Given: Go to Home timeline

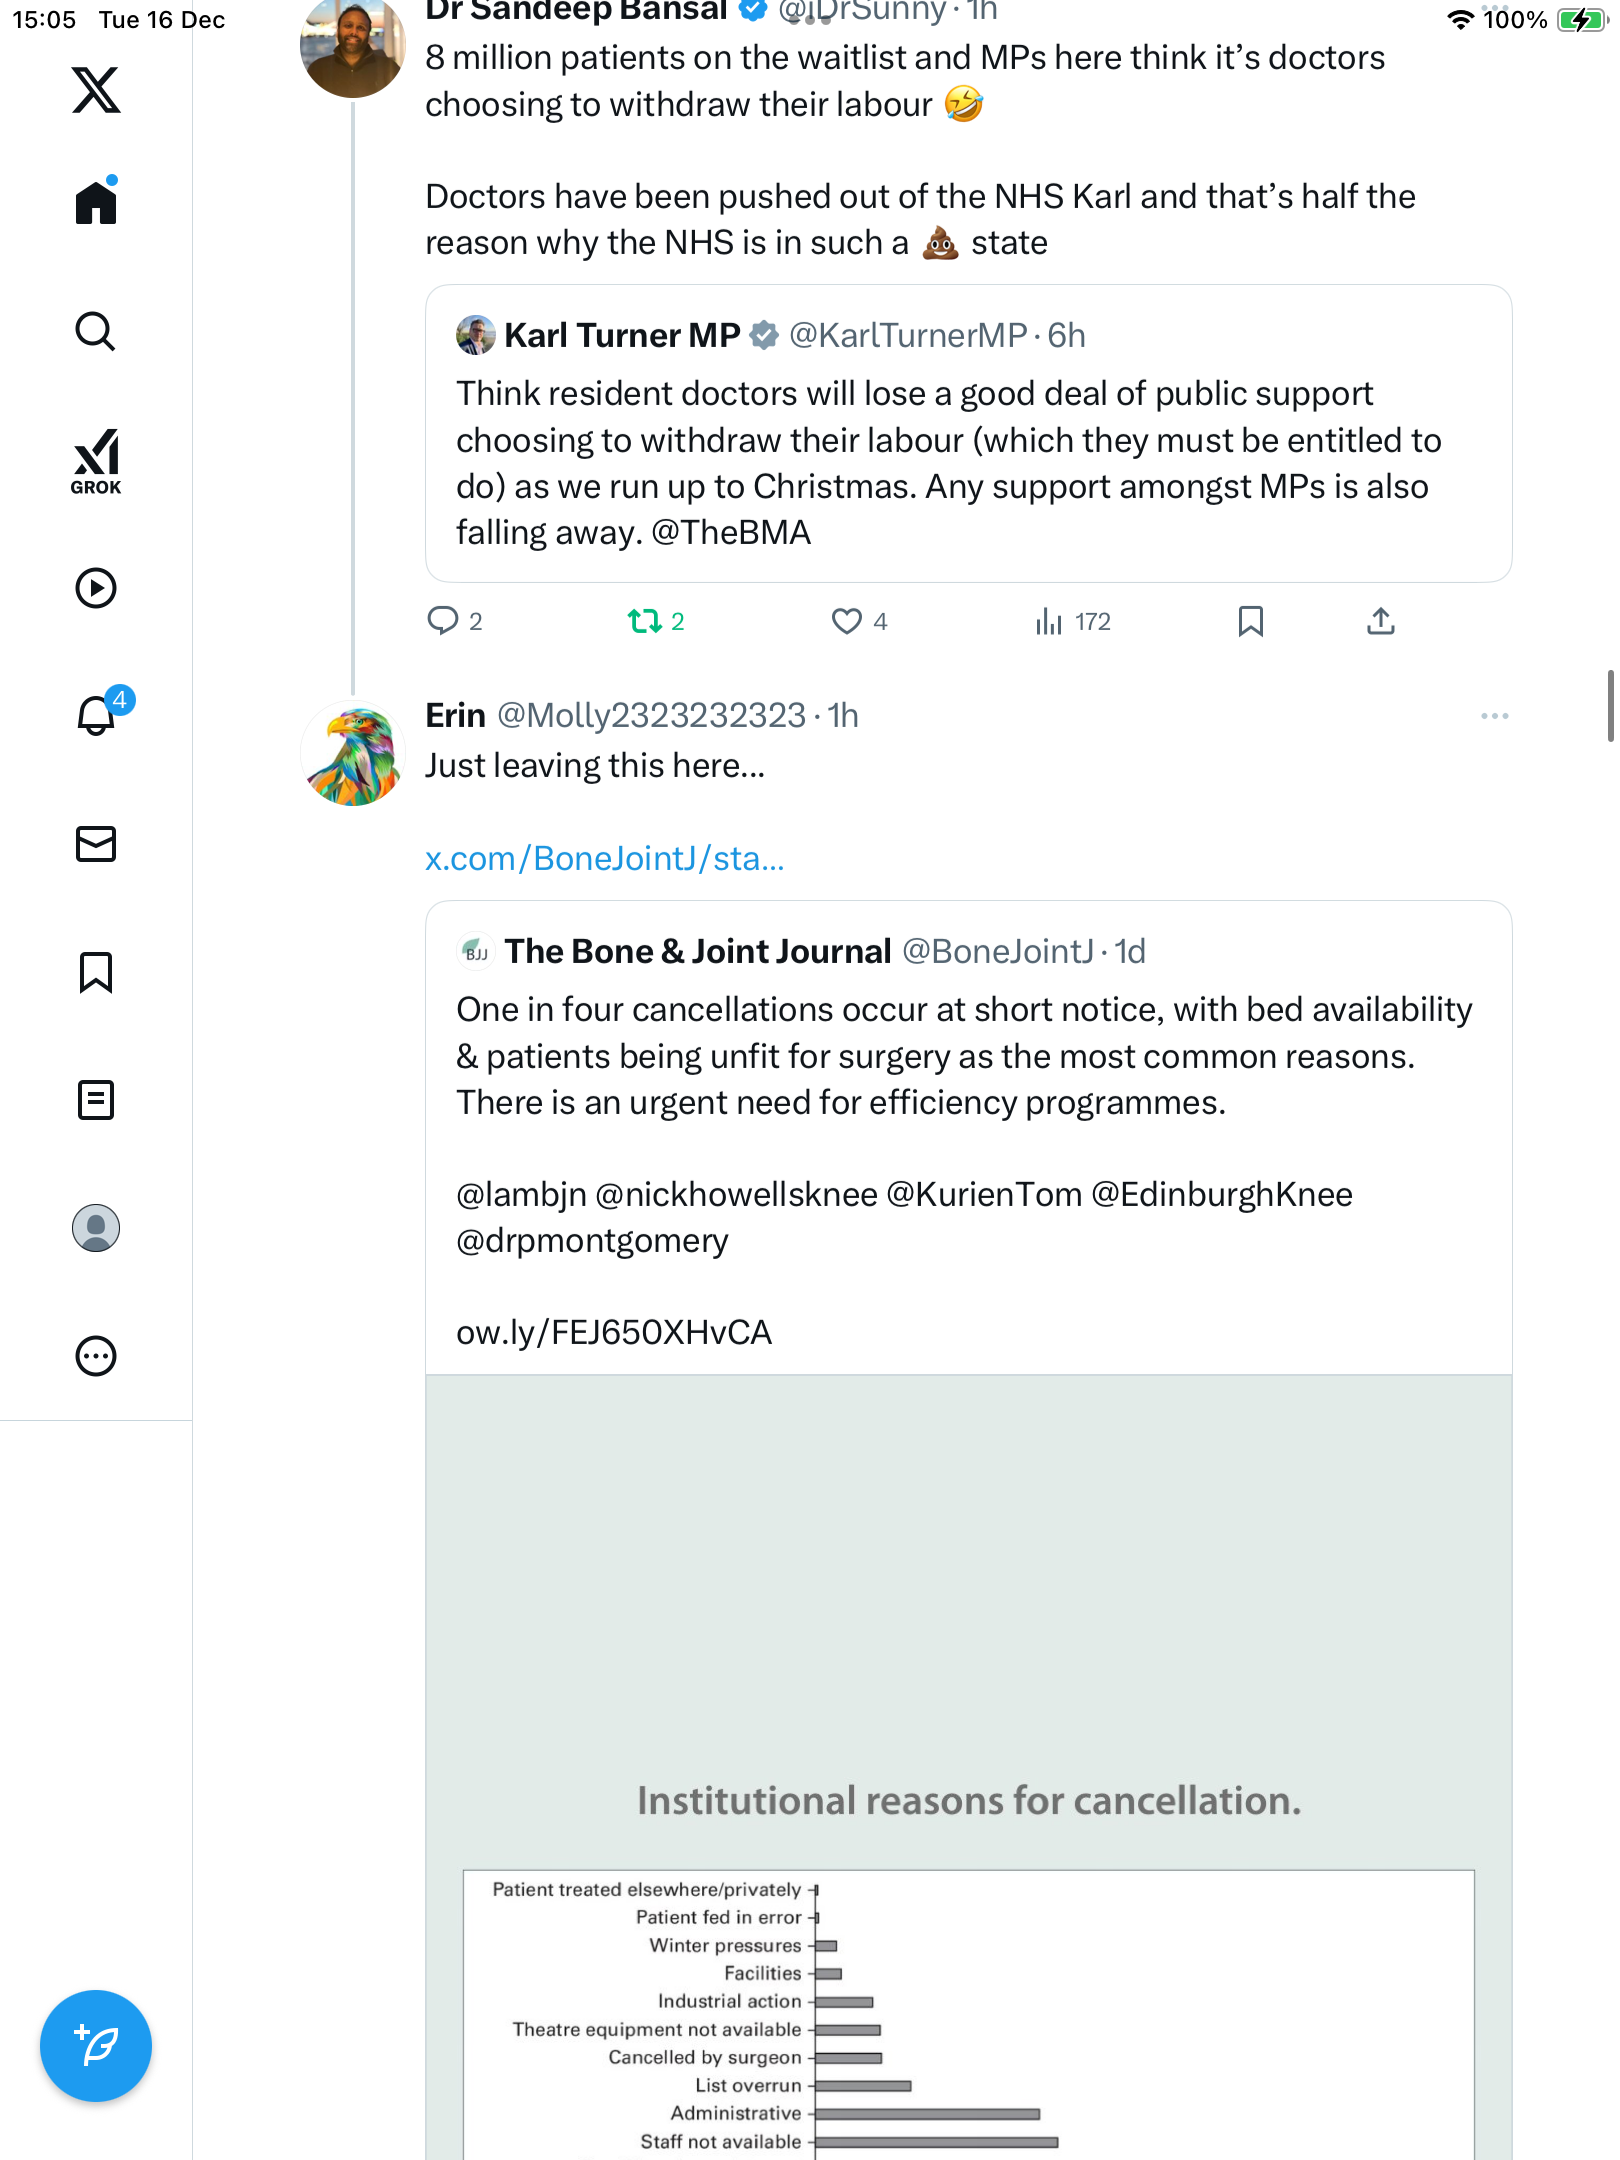Looking at the screenshot, I should click(x=96, y=203).
